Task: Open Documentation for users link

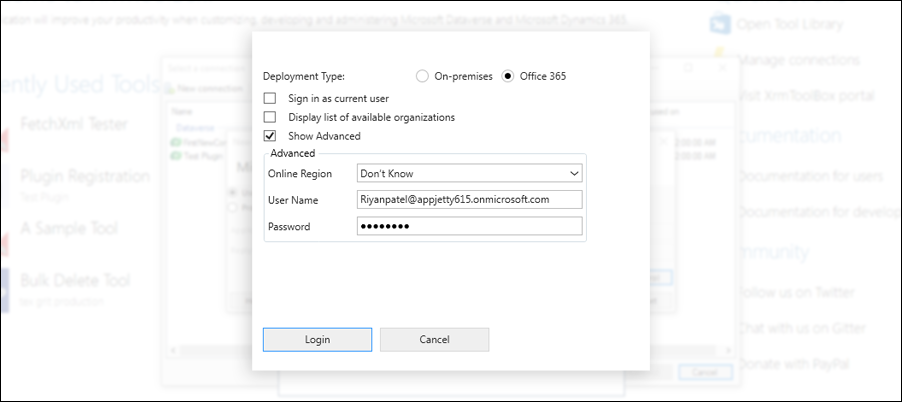Action: pos(810,176)
